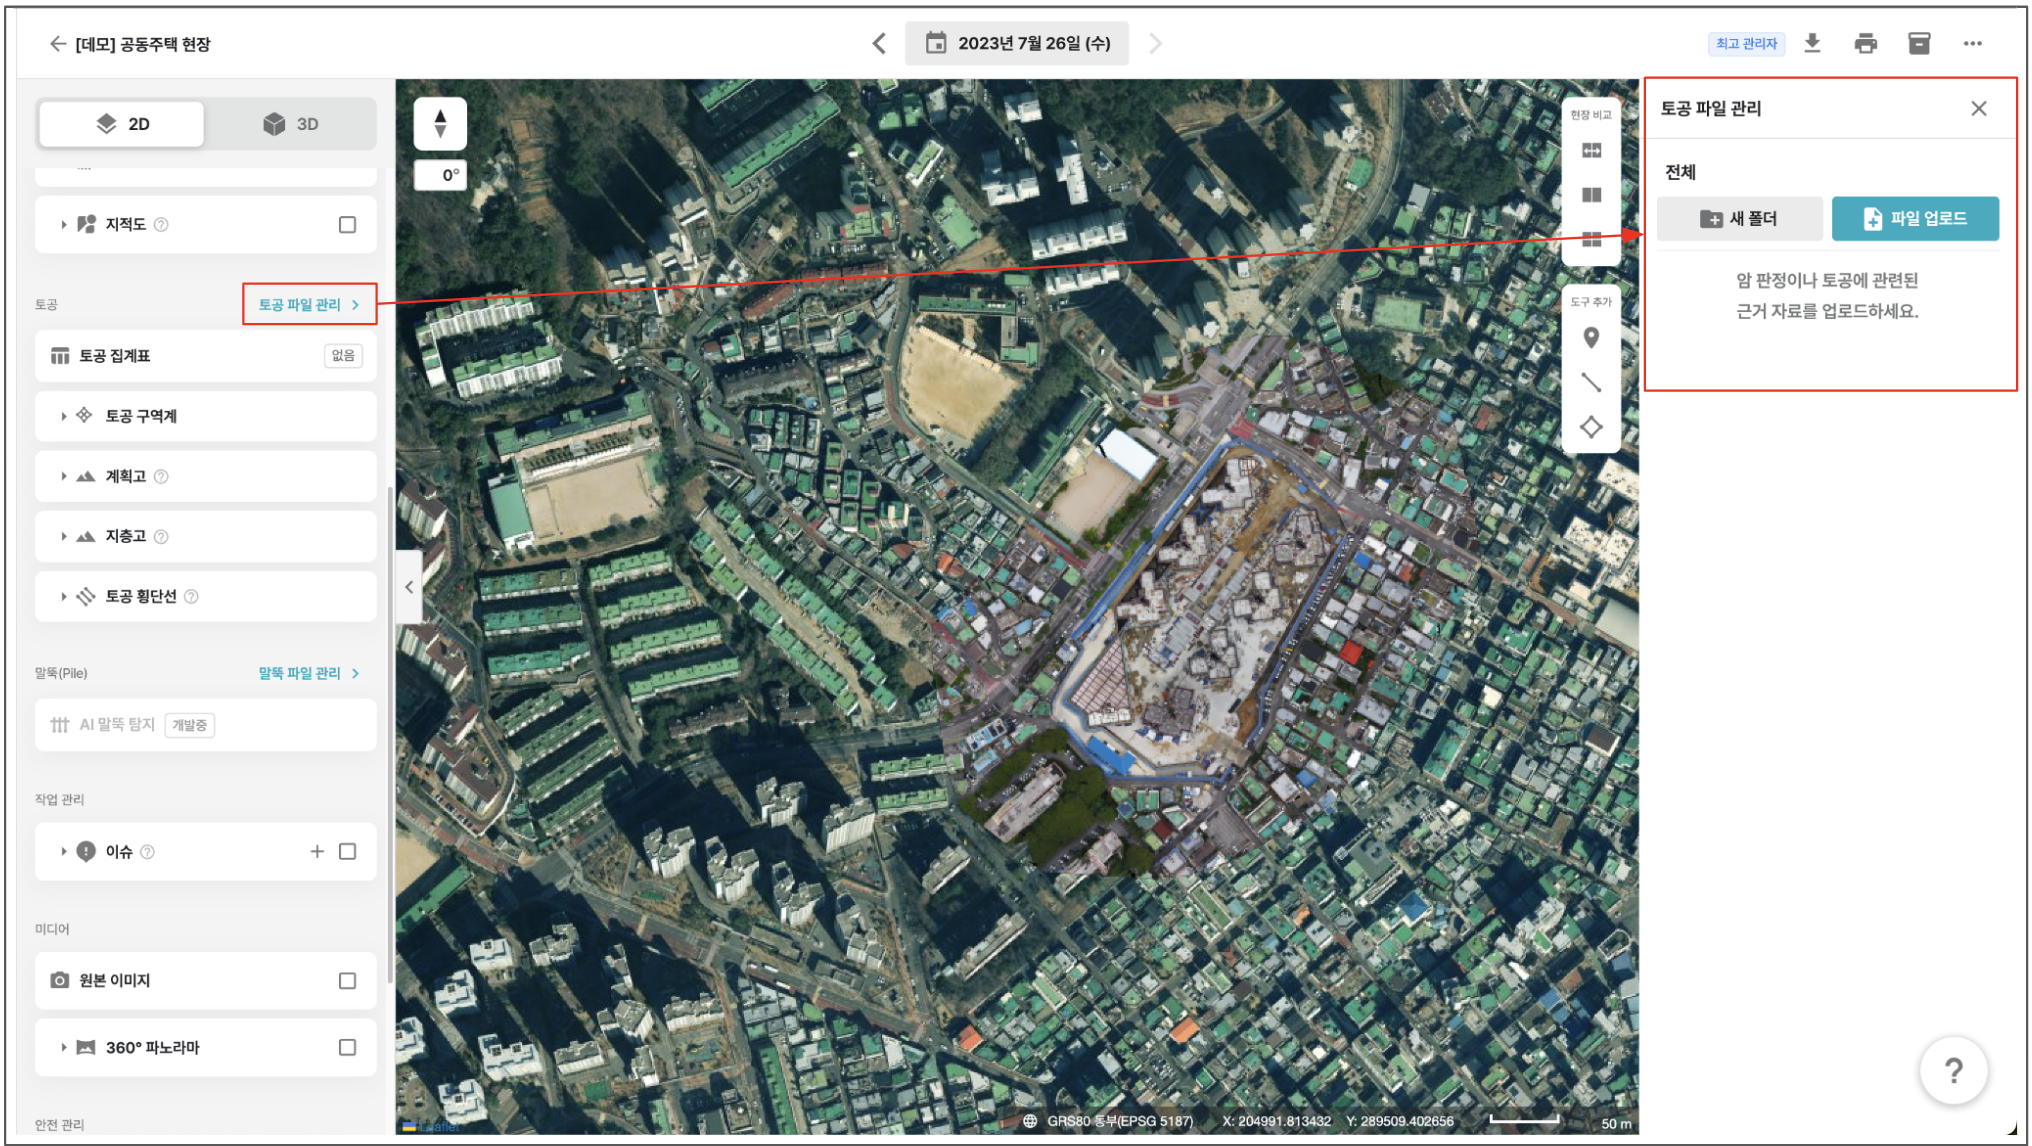
Task: Toggle the 원본 이미지 checkbox
Action: pos(347,981)
